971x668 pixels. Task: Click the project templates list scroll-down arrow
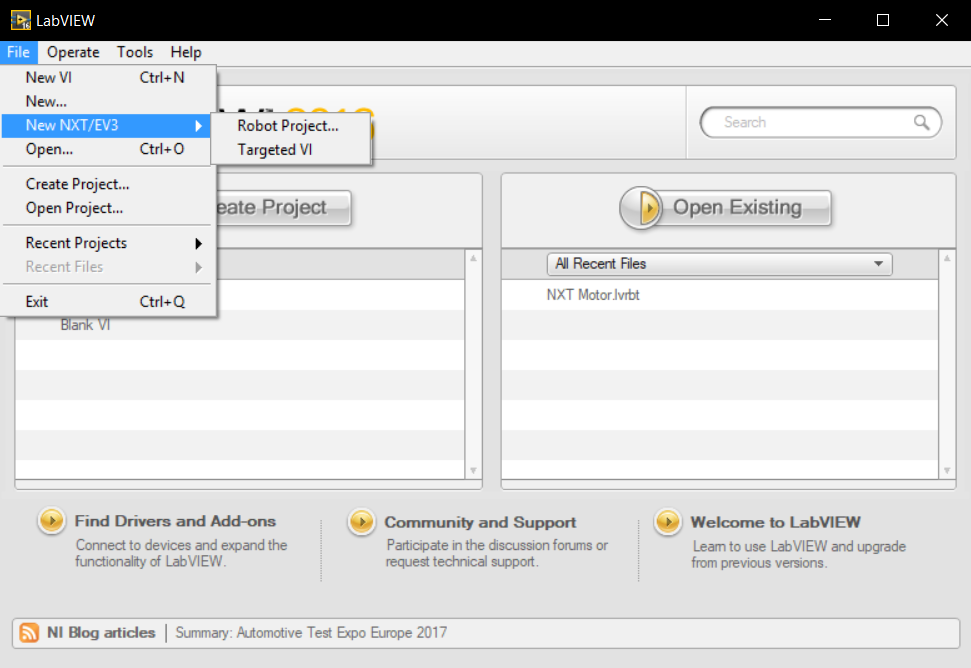tap(473, 471)
